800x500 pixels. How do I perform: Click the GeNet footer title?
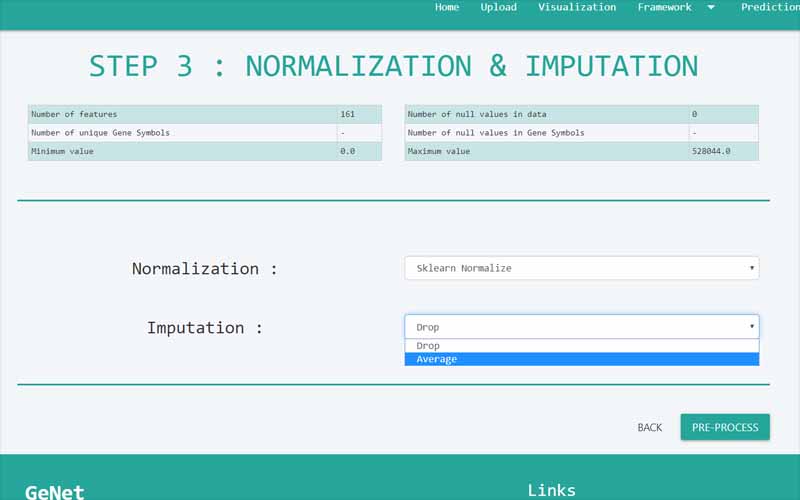54,491
